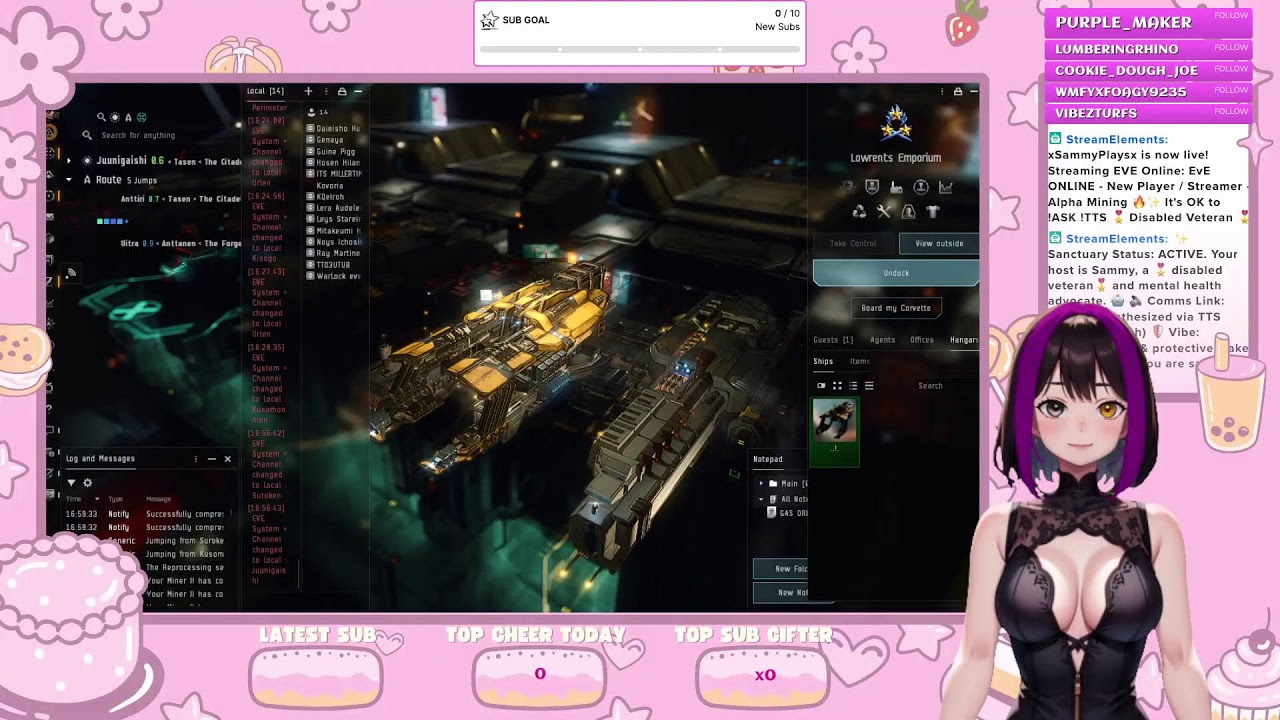Open Local chat window options menu

[x=326, y=91]
